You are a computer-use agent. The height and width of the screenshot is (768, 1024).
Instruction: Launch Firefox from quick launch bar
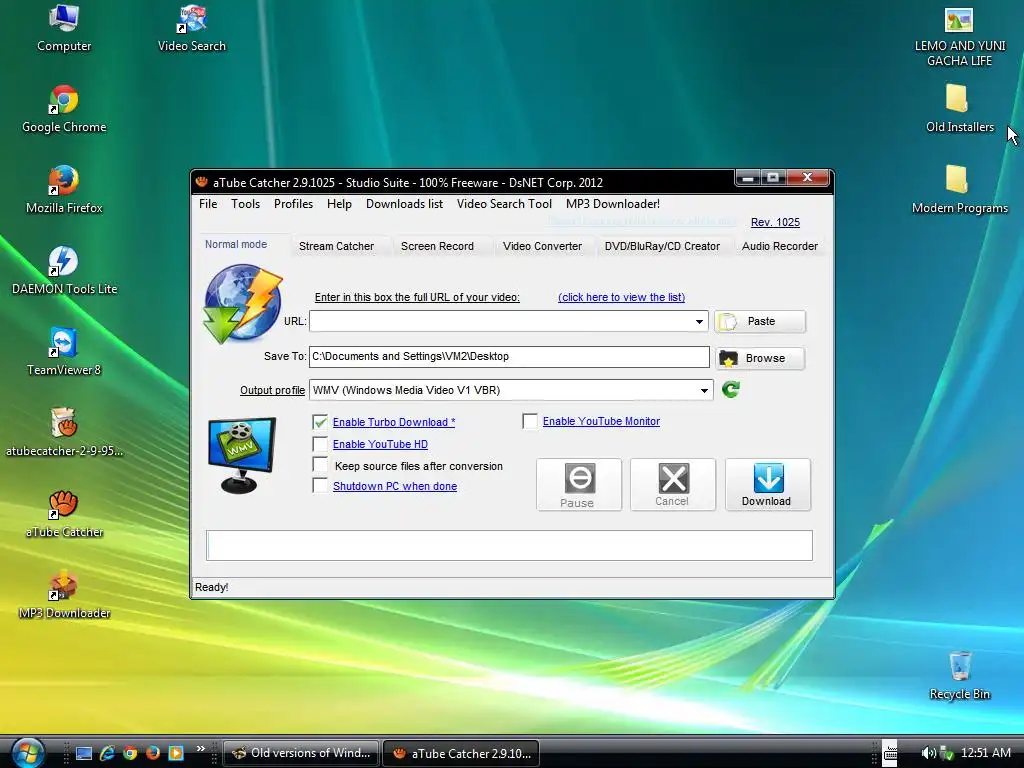click(x=153, y=753)
